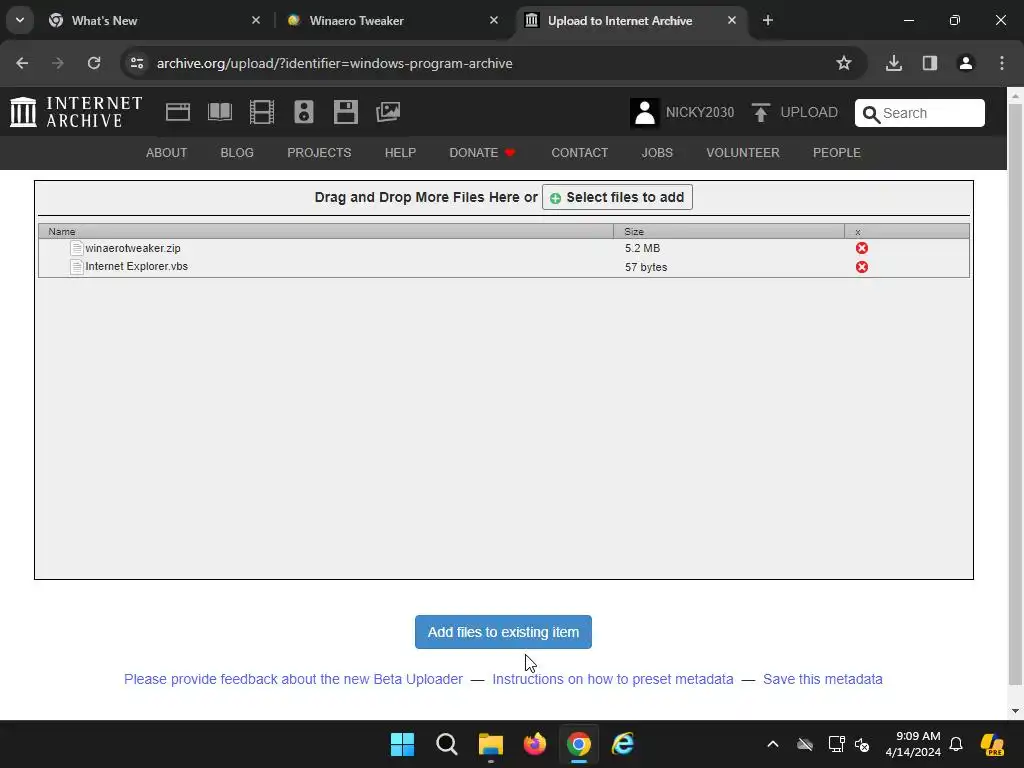The height and width of the screenshot is (768, 1024).
Task: Open the PEOPLE menu item
Action: coord(837,153)
